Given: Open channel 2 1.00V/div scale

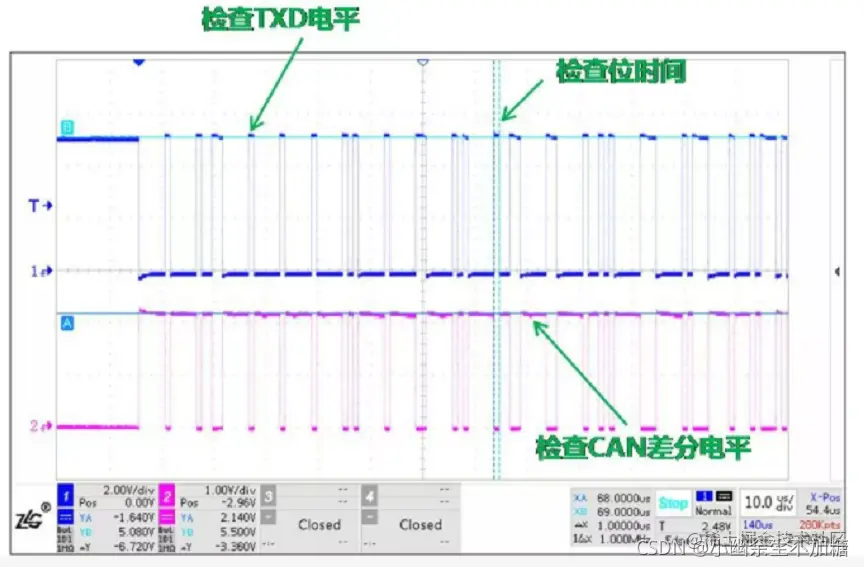Looking at the screenshot, I should (230, 490).
